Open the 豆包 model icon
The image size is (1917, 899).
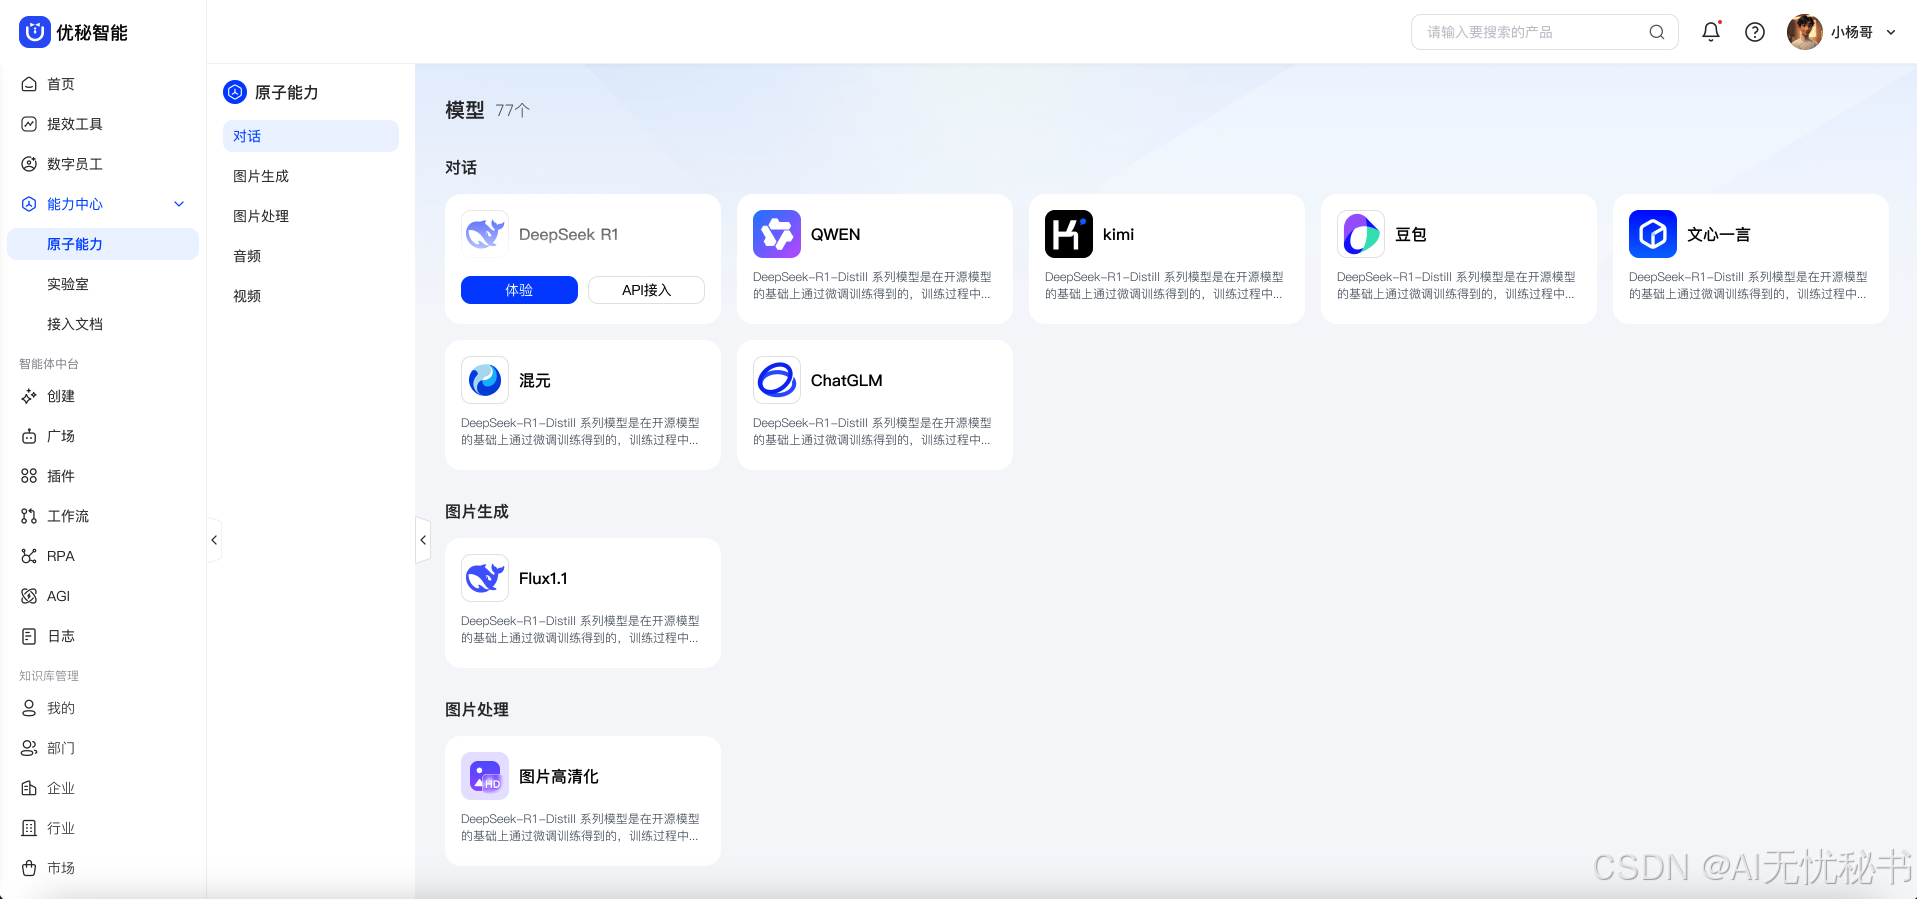click(1361, 234)
